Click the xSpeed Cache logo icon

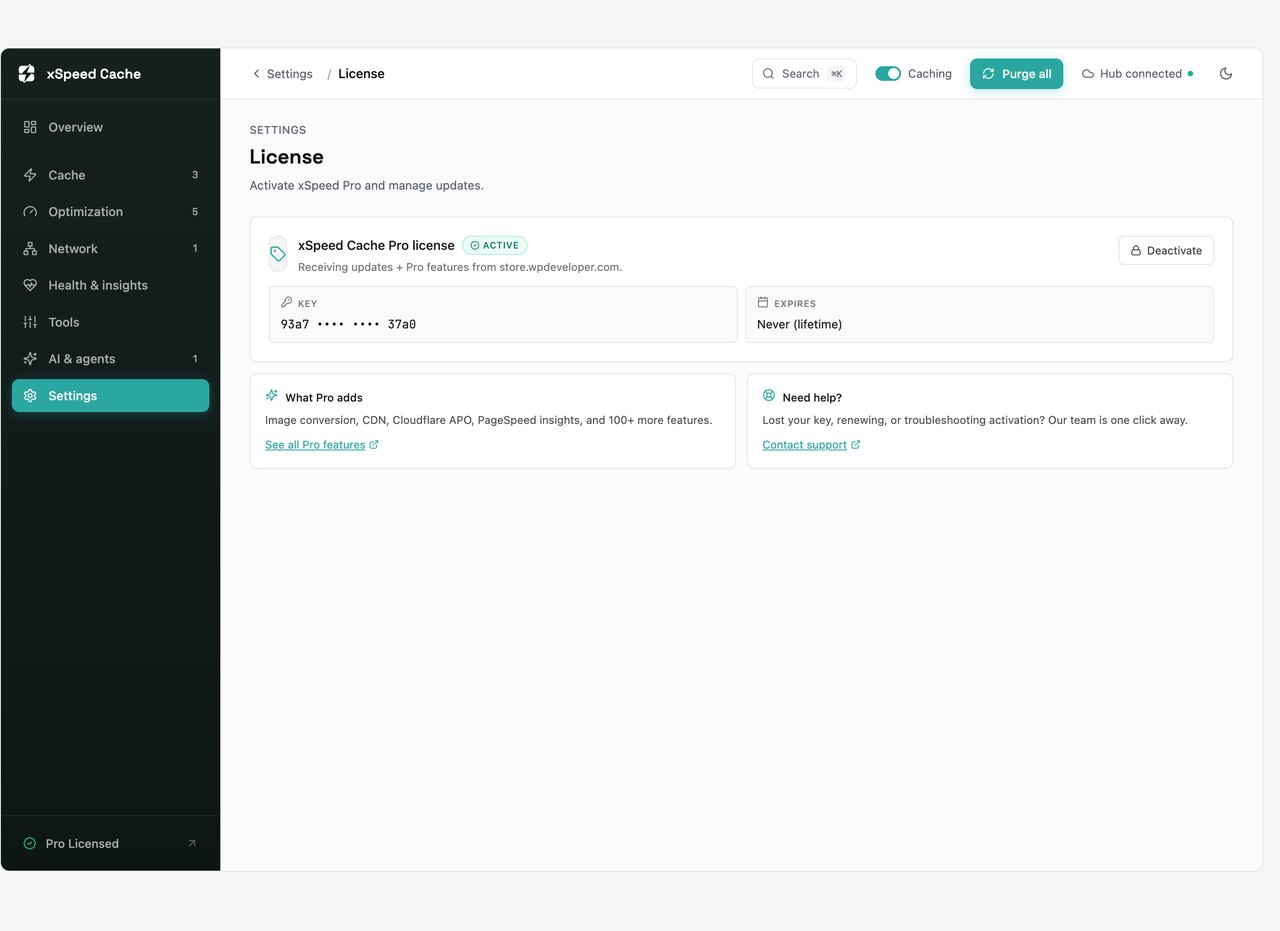(27, 73)
